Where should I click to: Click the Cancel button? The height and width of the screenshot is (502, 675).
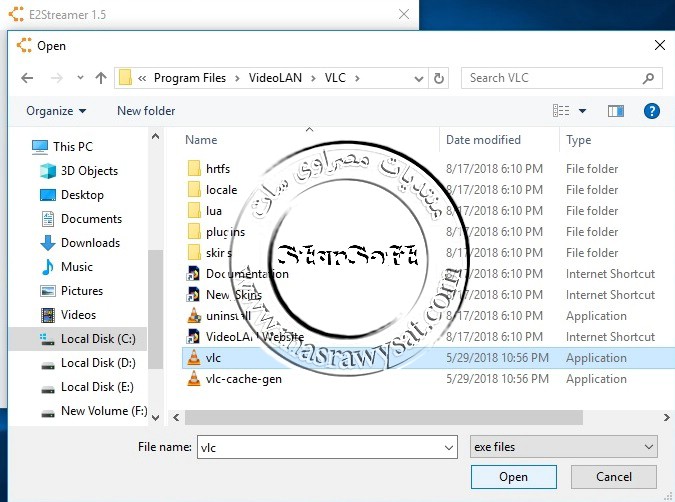tap(614, 477)
